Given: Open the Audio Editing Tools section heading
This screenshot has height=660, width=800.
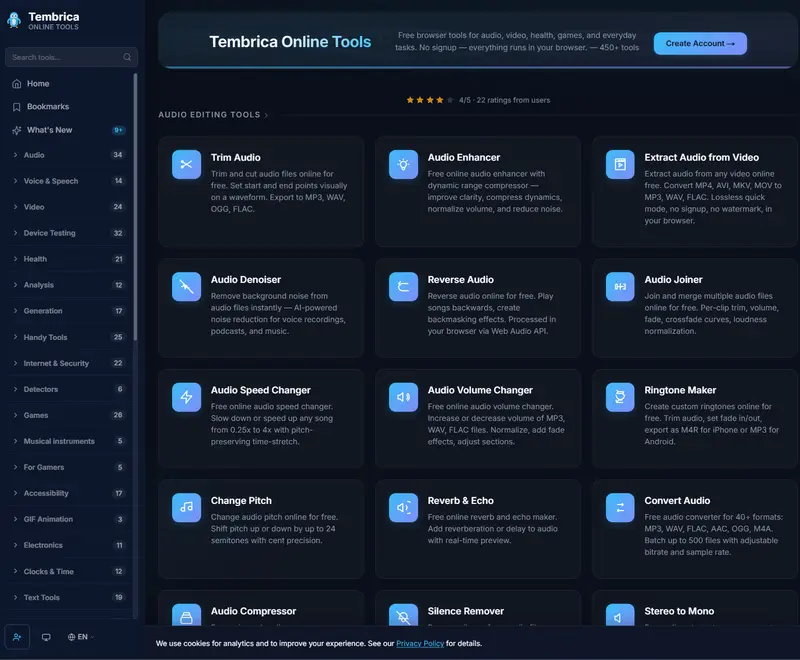Looking at the screenshot, I should [213, 115].
